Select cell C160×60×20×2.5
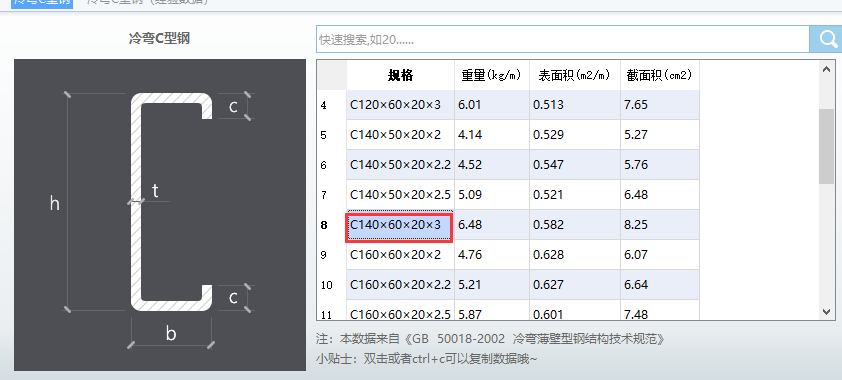 pos(400,310)
